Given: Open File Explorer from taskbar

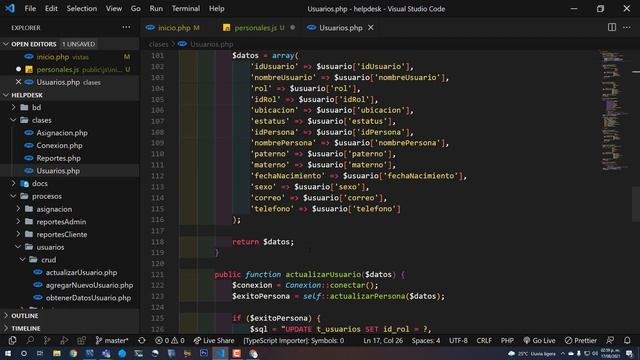Looking at the screenshot, I should (x=57, y=353).
